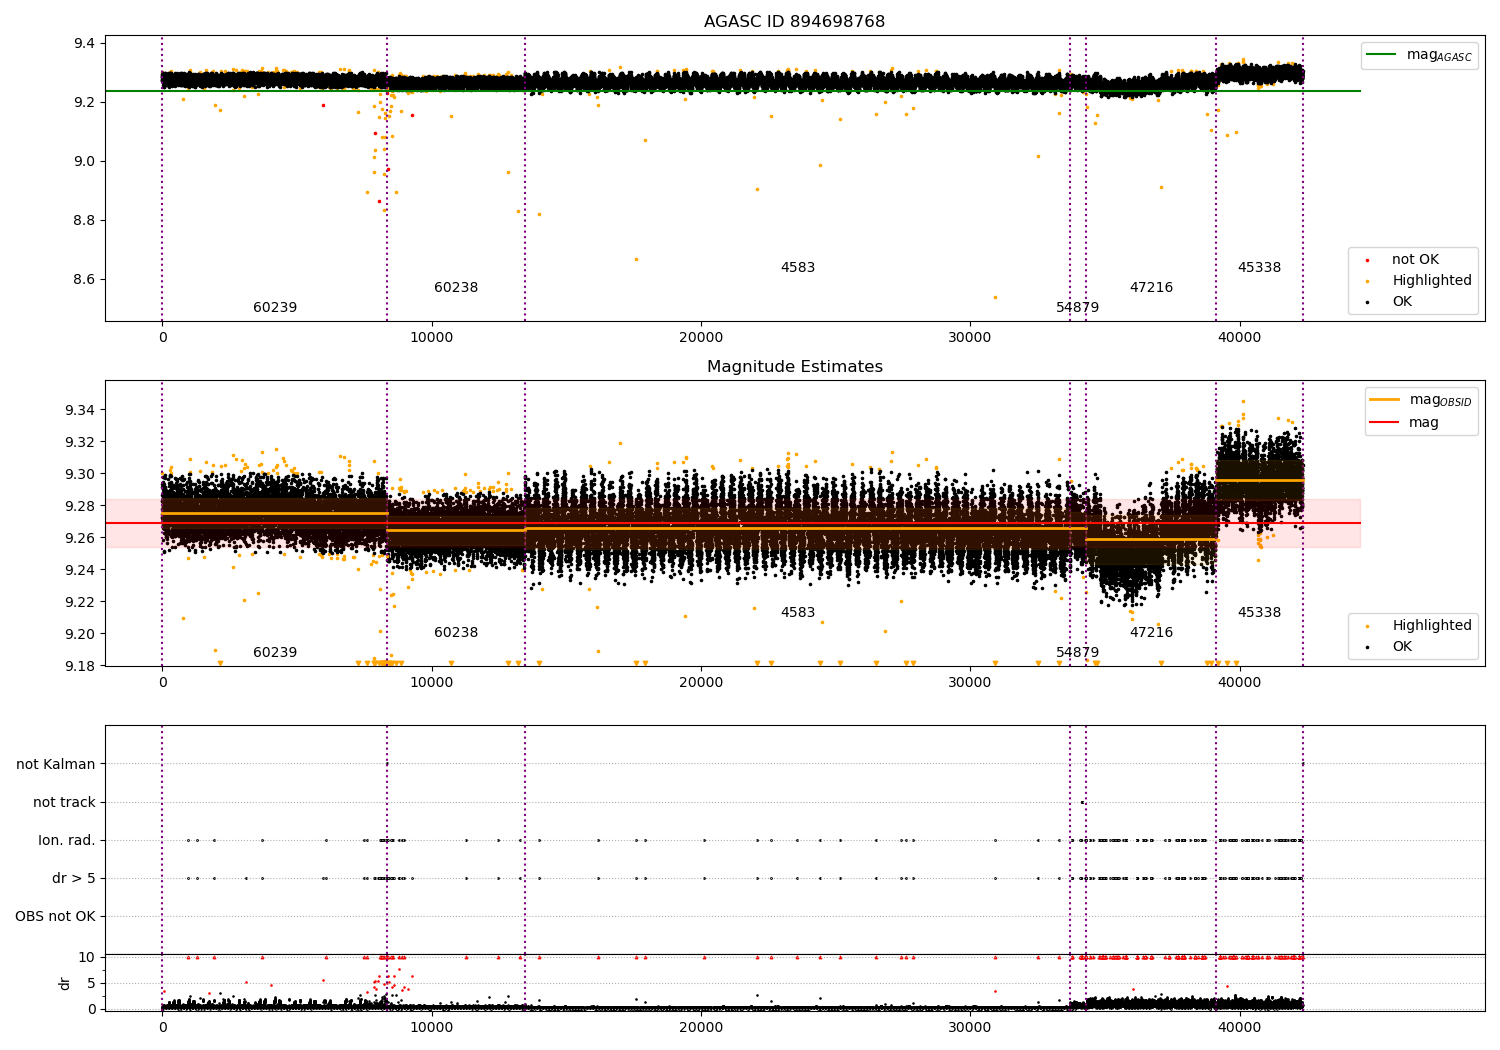Click the 'Ion. rad.' row label

67,840
